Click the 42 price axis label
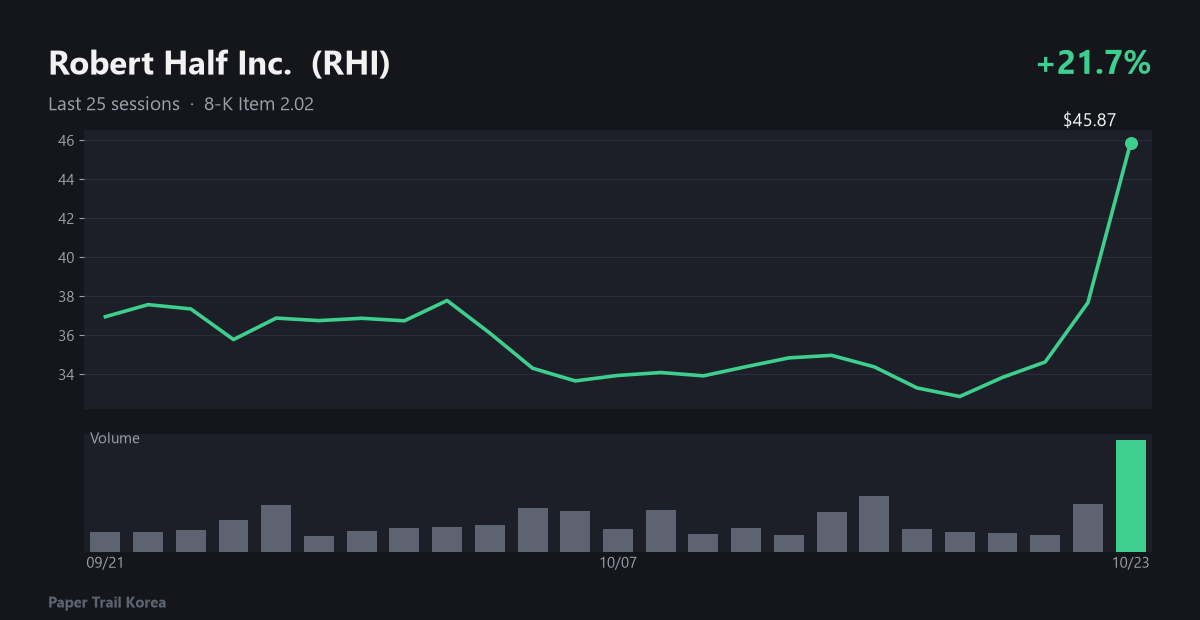Screen dimensions: 1200x620 pyautogui.click(x=65, y=219)
